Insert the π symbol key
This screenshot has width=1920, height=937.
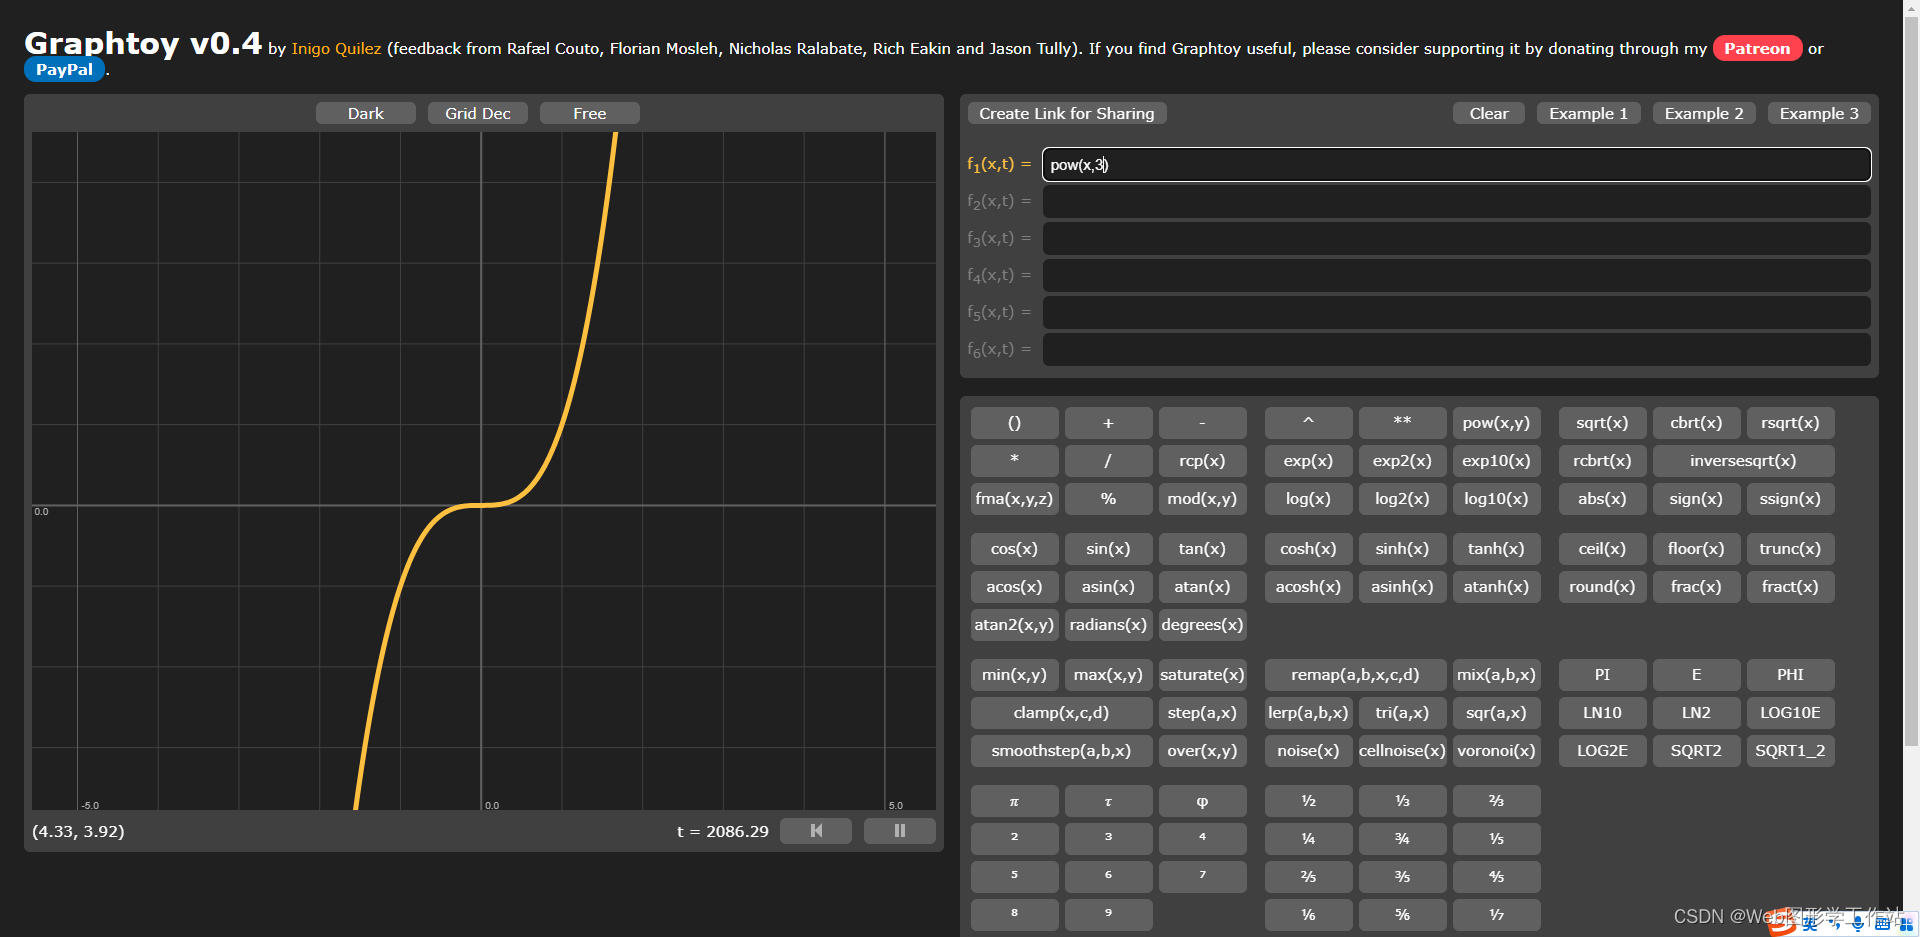point(1014,801)
